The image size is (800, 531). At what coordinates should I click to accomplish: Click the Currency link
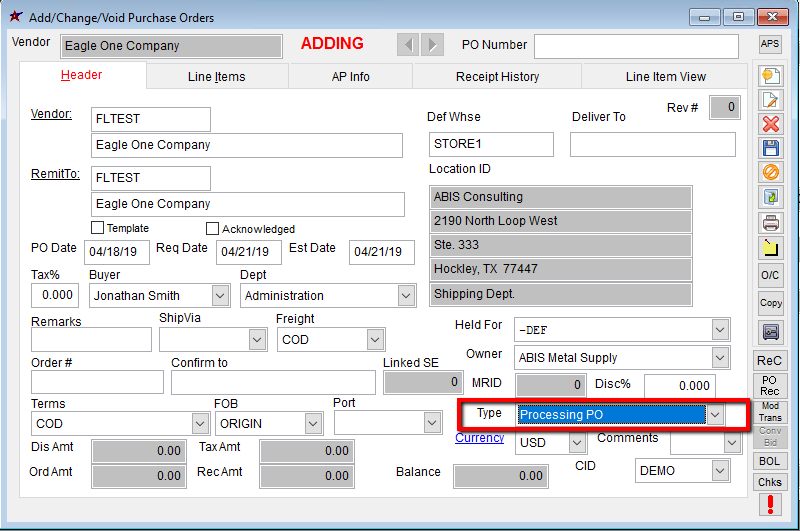479,438
